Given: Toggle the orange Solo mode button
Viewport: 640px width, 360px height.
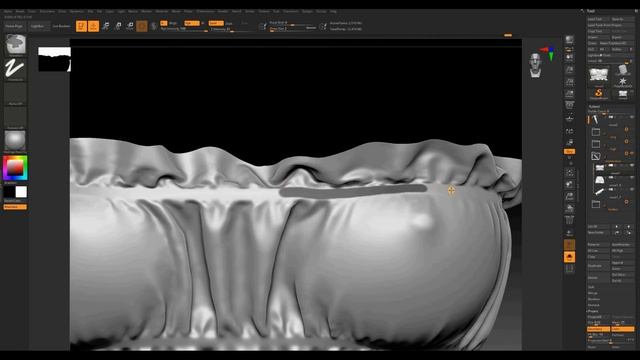Looking at the screenshot, I should (569, 257).
